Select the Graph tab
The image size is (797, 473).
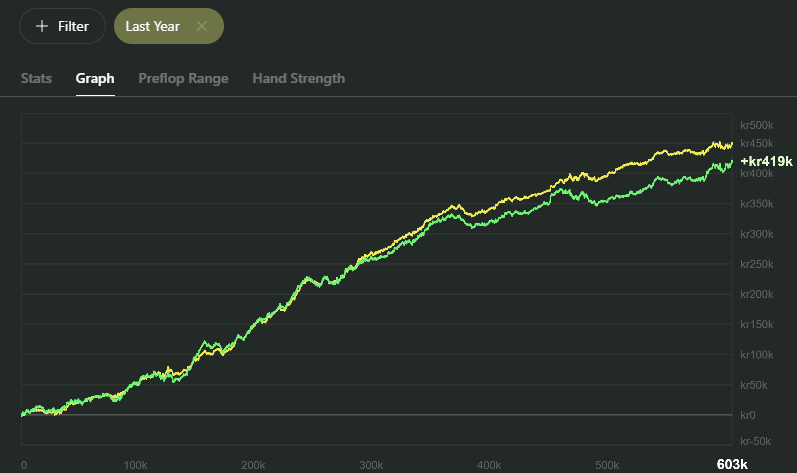pyautogui.click(x=95, y=78)
